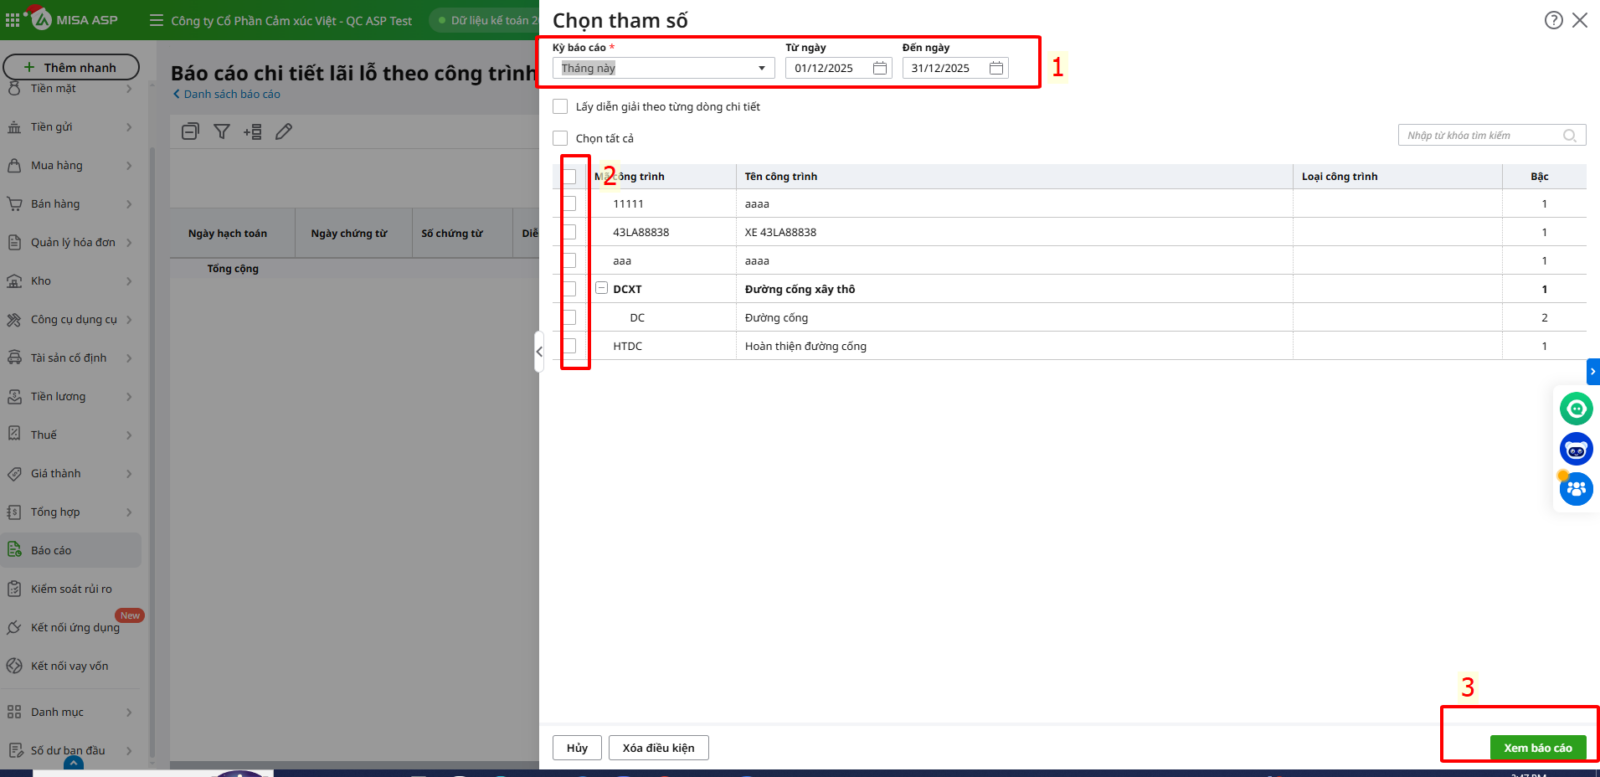Open the Đến ngày calendar picker

(996, 68)
